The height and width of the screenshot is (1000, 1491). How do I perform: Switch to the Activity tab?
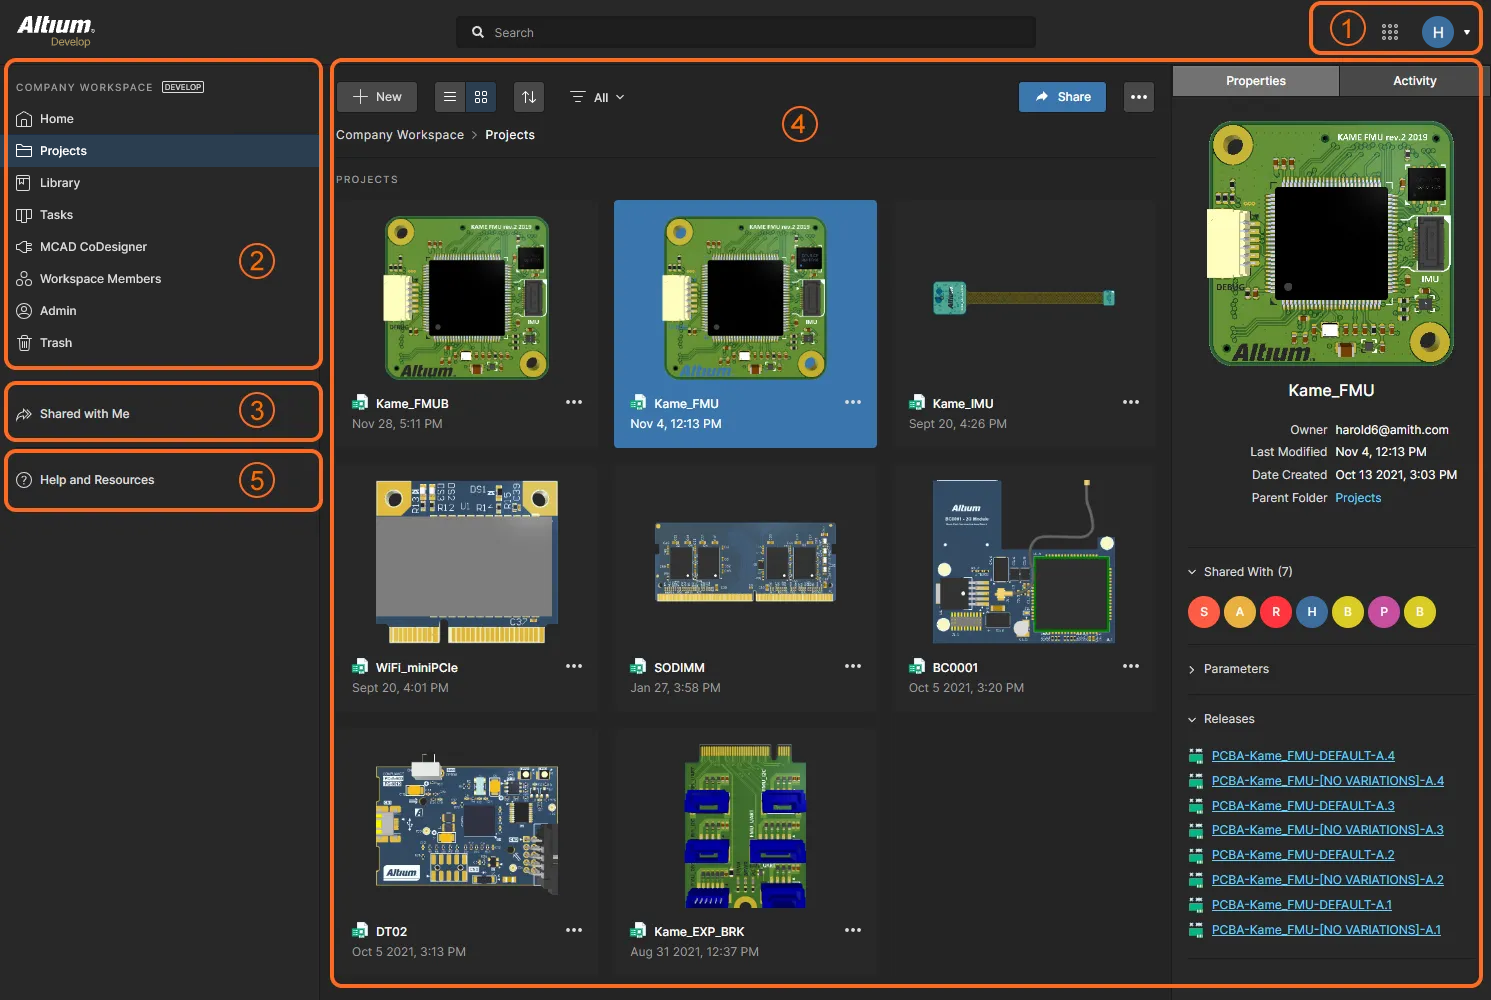(x=1414, y=81)
